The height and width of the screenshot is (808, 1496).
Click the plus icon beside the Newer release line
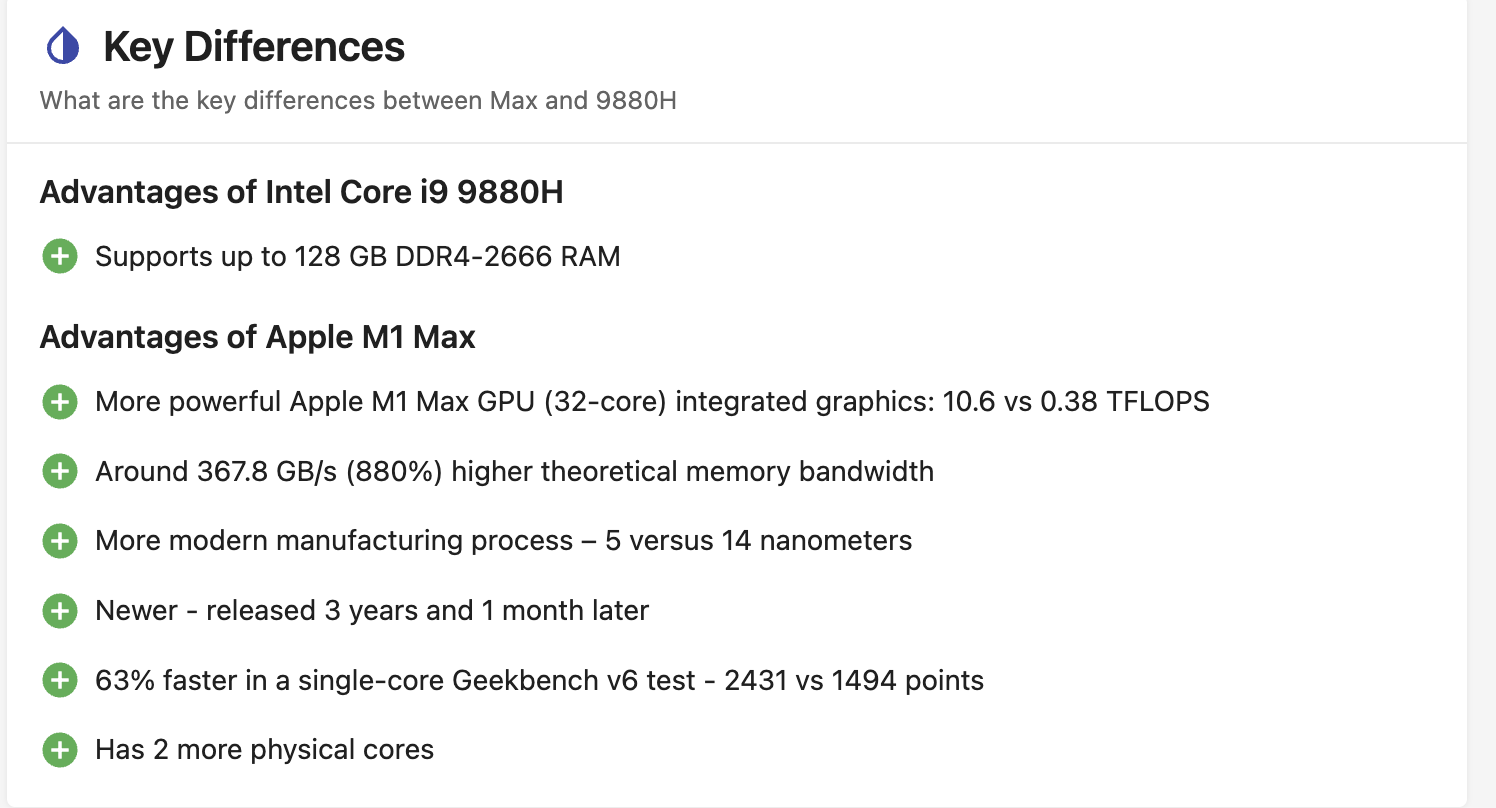pyautogui.click(x=60, y=611)
